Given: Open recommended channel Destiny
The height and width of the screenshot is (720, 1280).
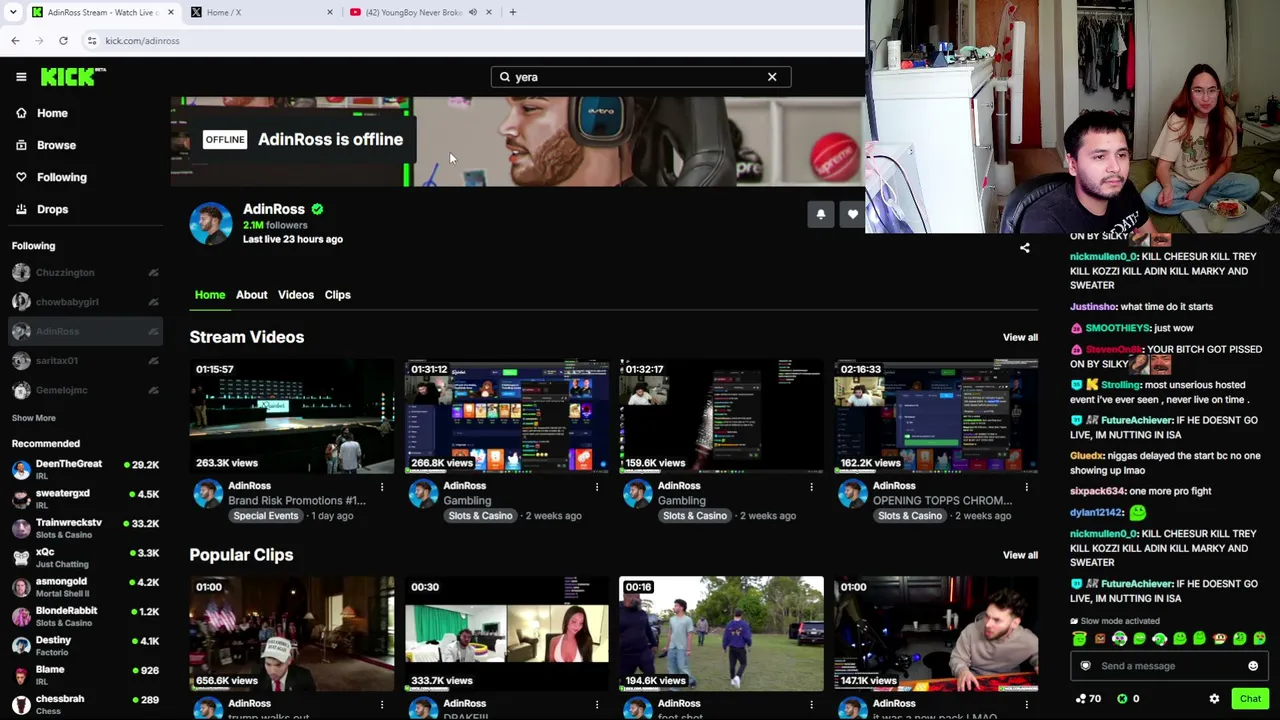Looking at the screenshot, I should coord(86,646).
